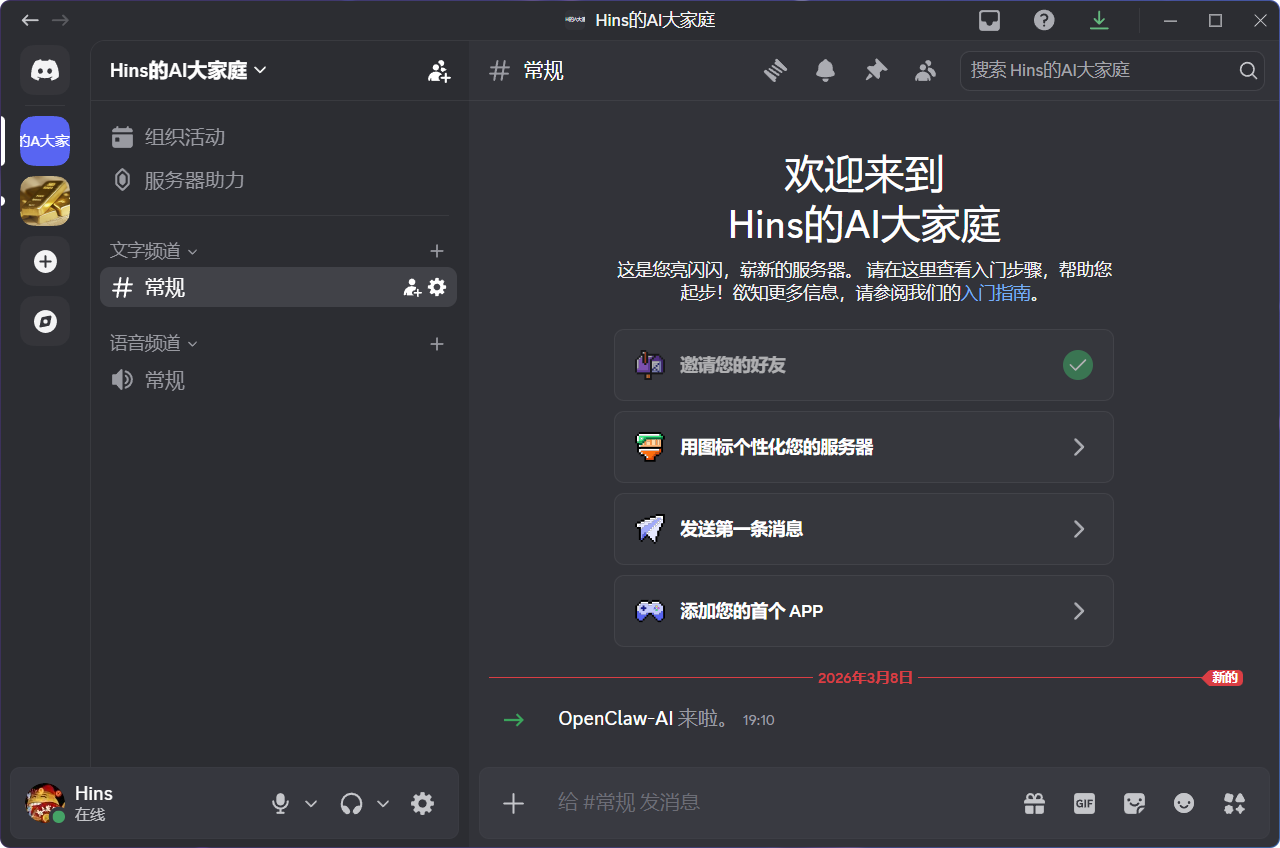The width and height of the screenshot is (1280, 848).
Task: Click the 19:10 timestamp on the join message
Action: (x=759, y=720)
